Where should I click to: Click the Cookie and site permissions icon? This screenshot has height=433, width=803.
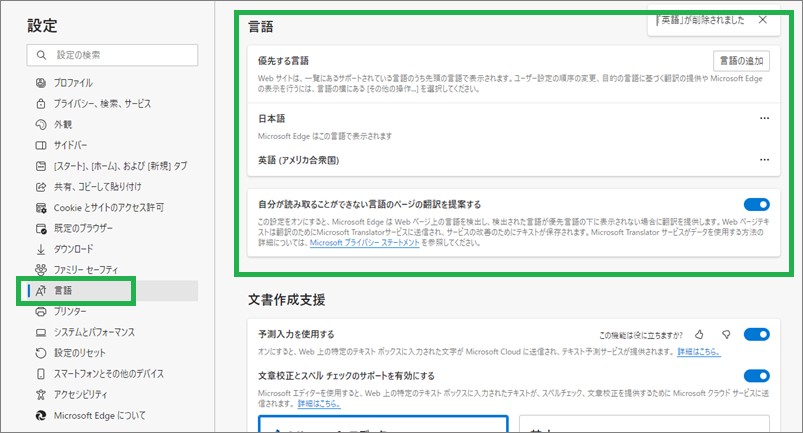(41, 208)
